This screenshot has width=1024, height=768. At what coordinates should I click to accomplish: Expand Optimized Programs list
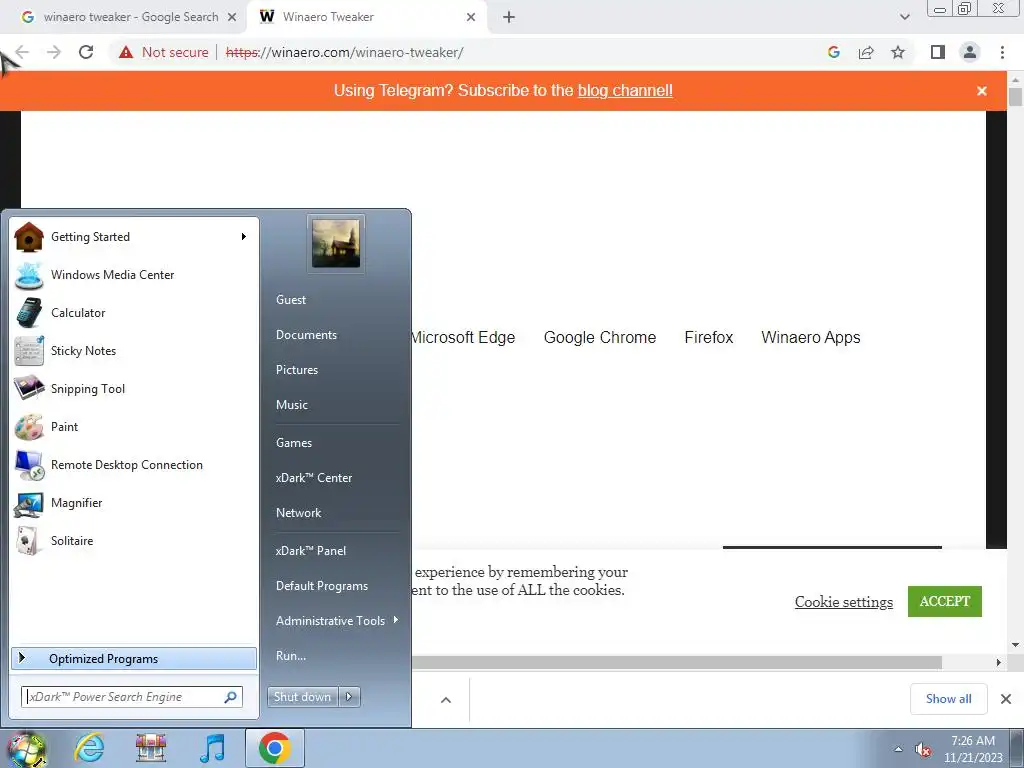point(134,658)
